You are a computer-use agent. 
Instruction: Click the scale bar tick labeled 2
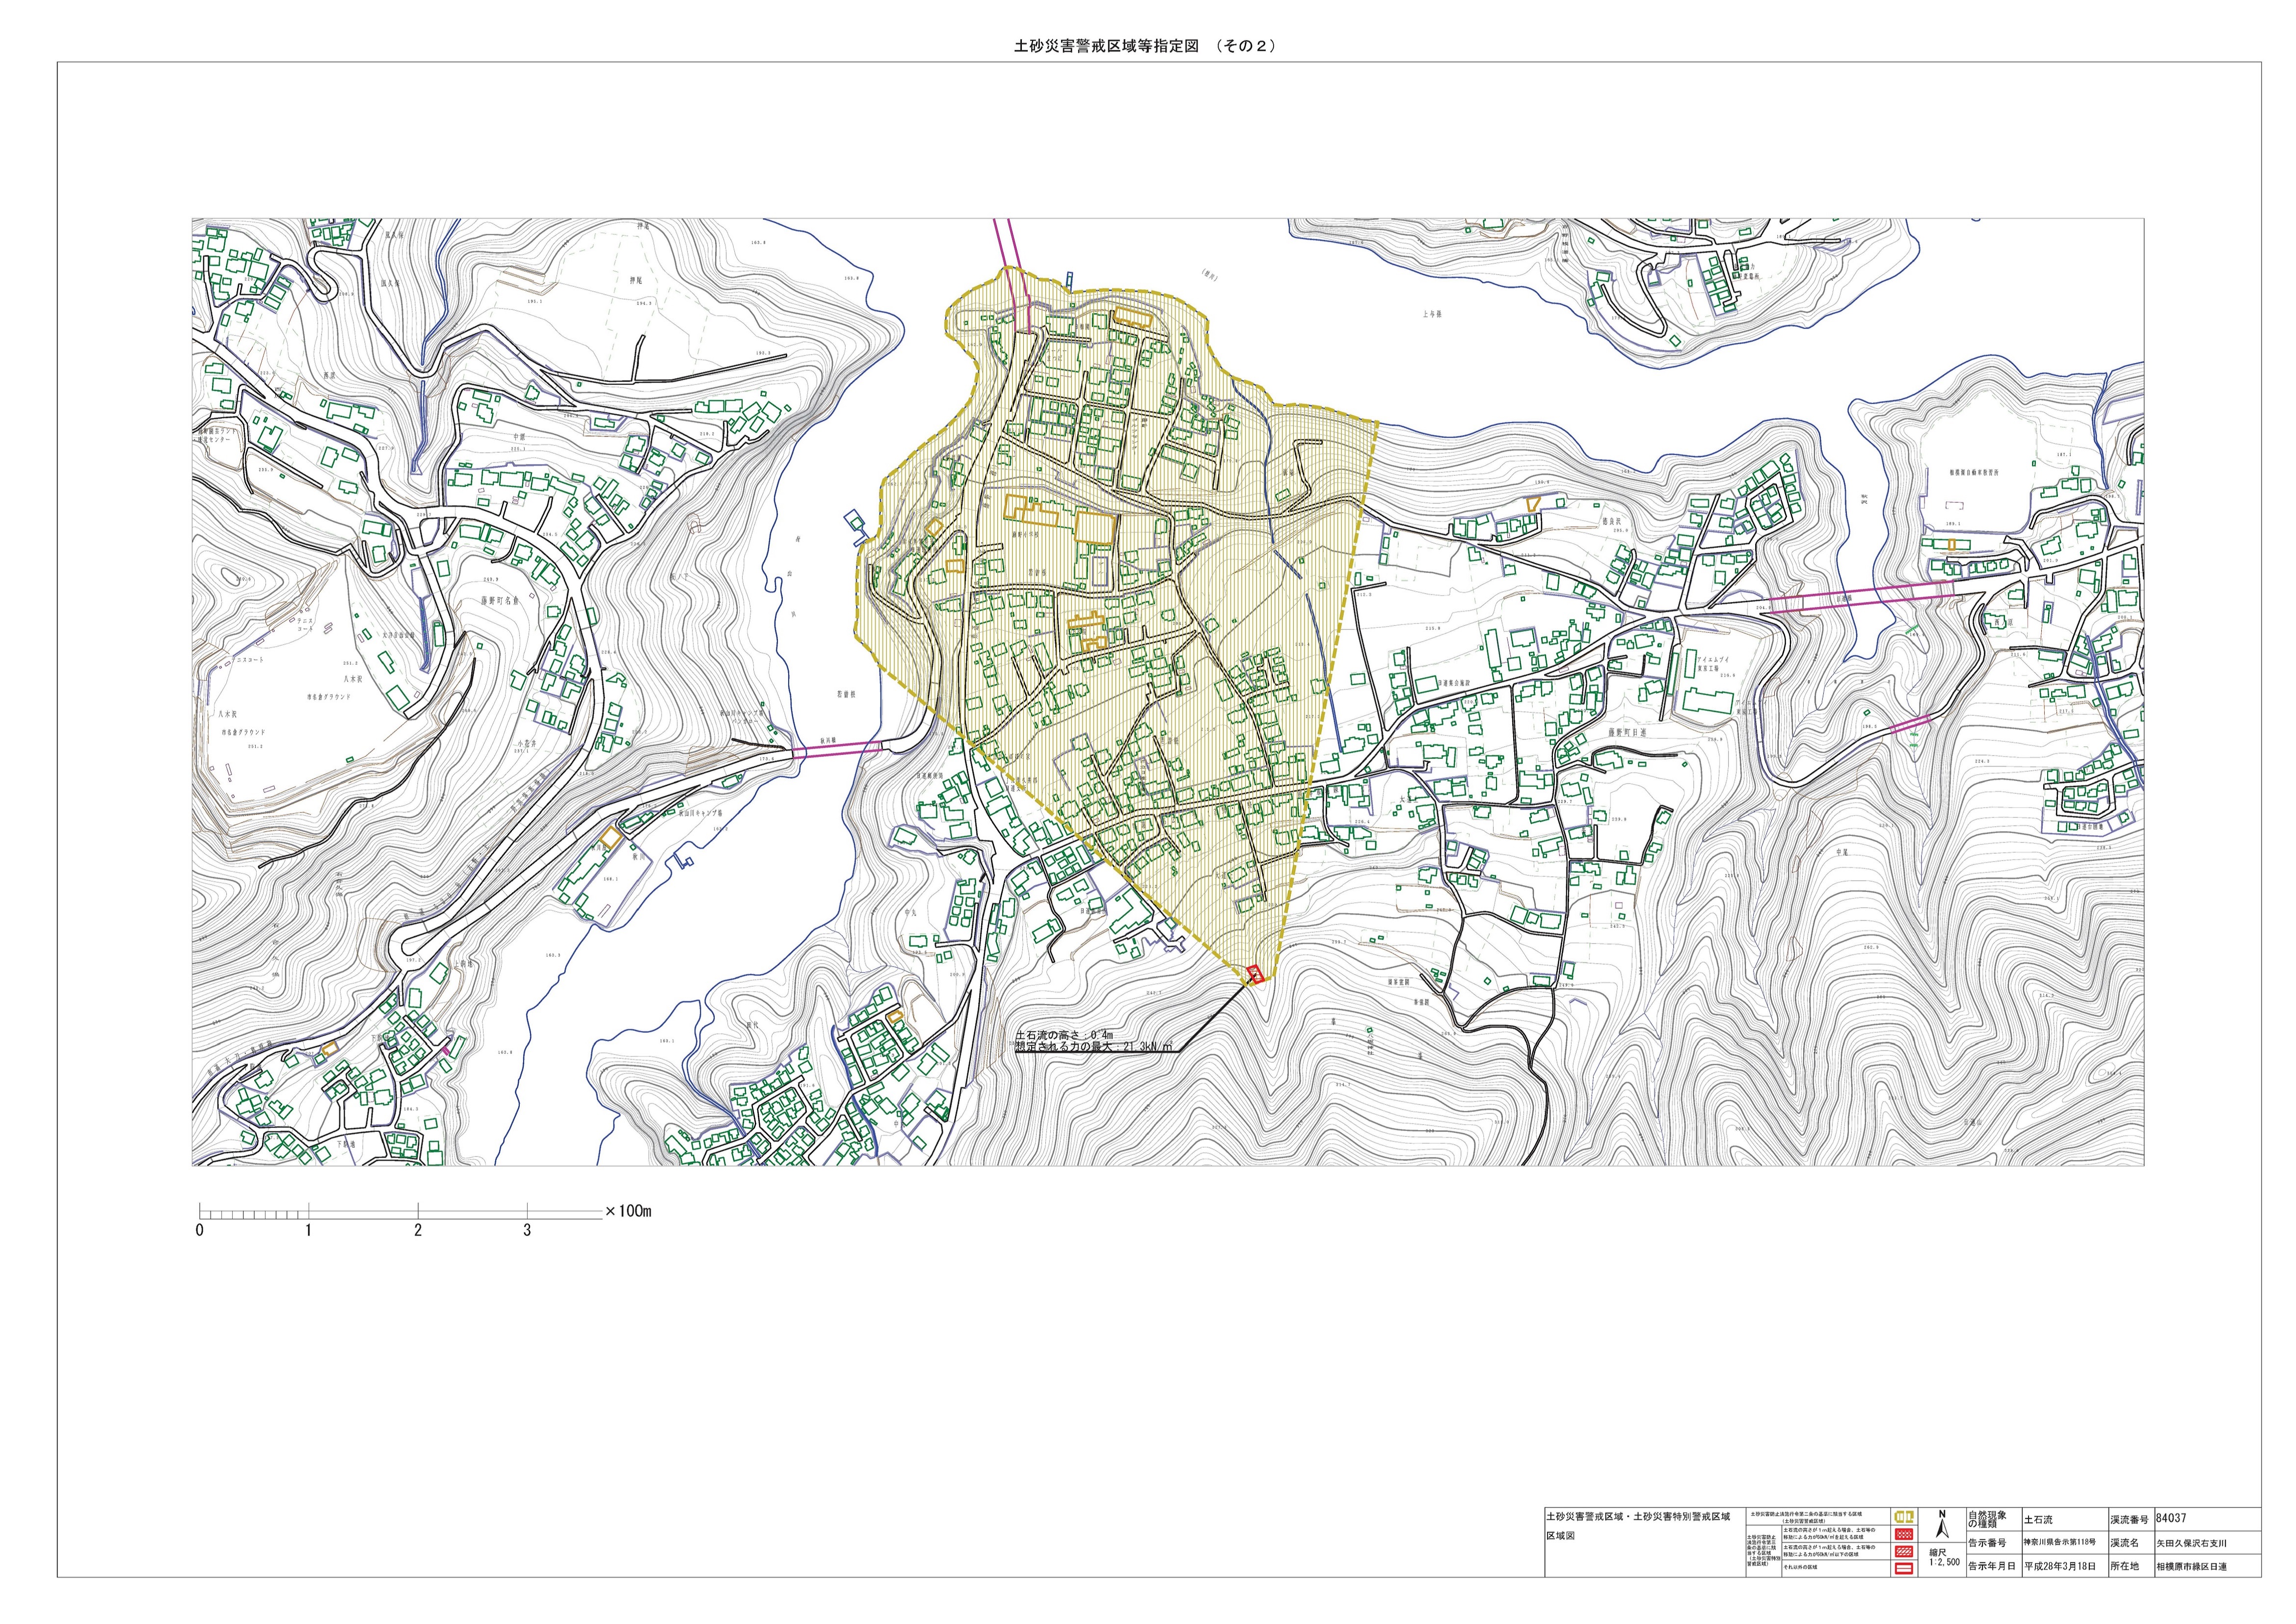pos(418,1231)
